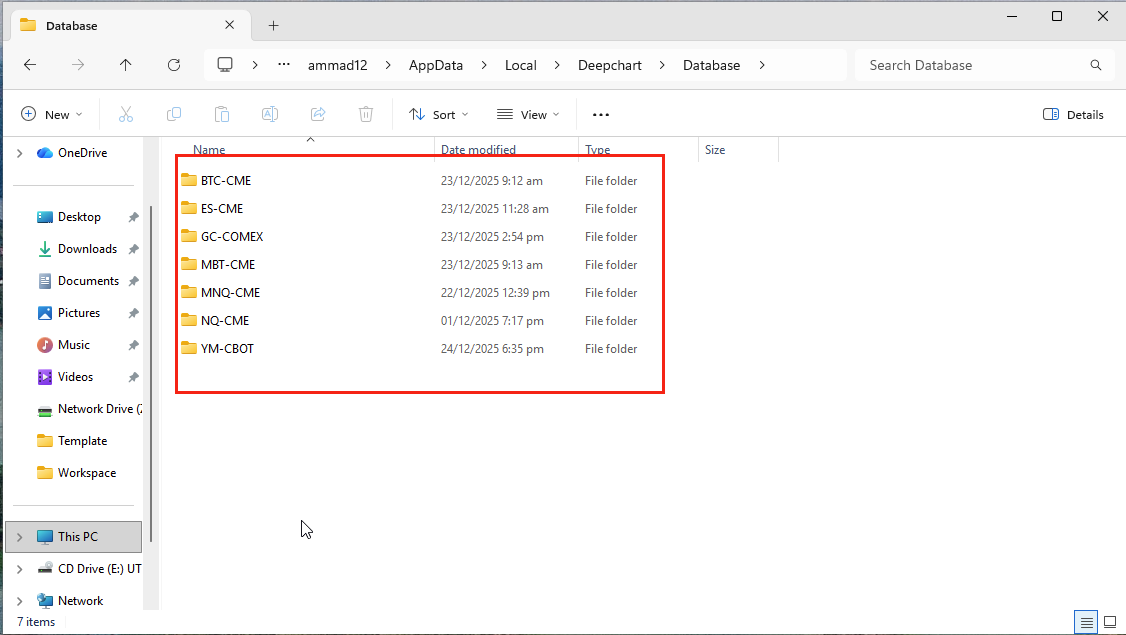The width and height of the screenshot is (1126, 635).
Task: Expand the This PC tree node
Action: (x=19, y=537)
